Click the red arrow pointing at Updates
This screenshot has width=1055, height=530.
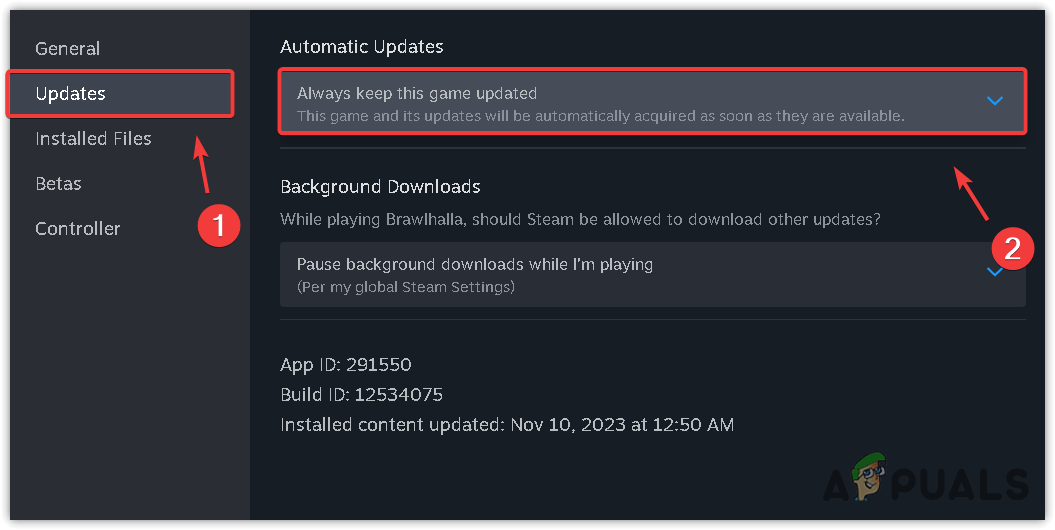point(203,165)
